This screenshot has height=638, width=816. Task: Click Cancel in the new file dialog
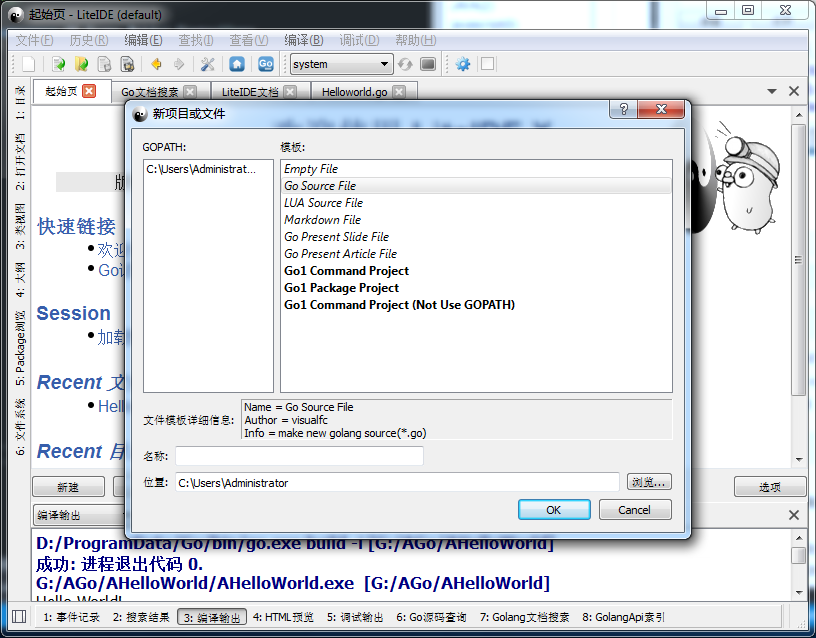click(x=635, y=509)
